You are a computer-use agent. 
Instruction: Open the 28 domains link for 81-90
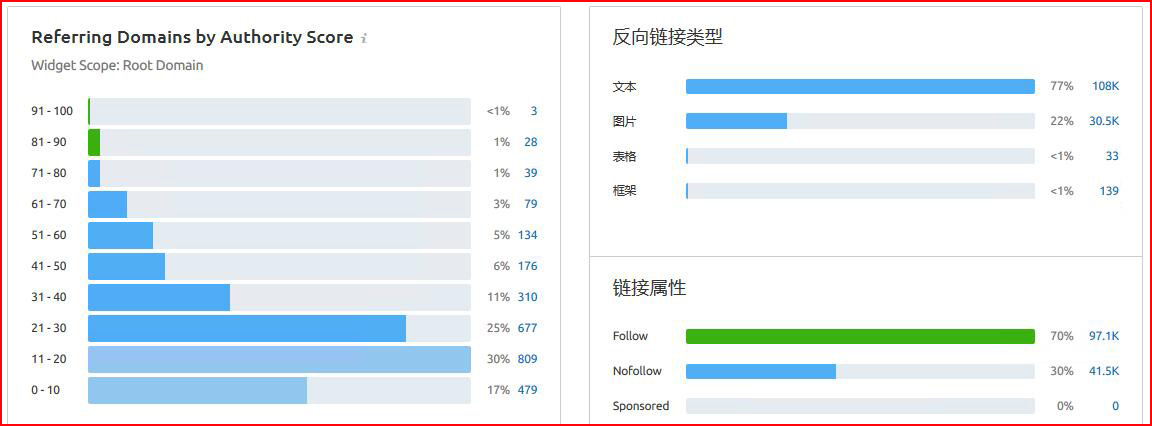pyautogui.click(x=530, y=142)
